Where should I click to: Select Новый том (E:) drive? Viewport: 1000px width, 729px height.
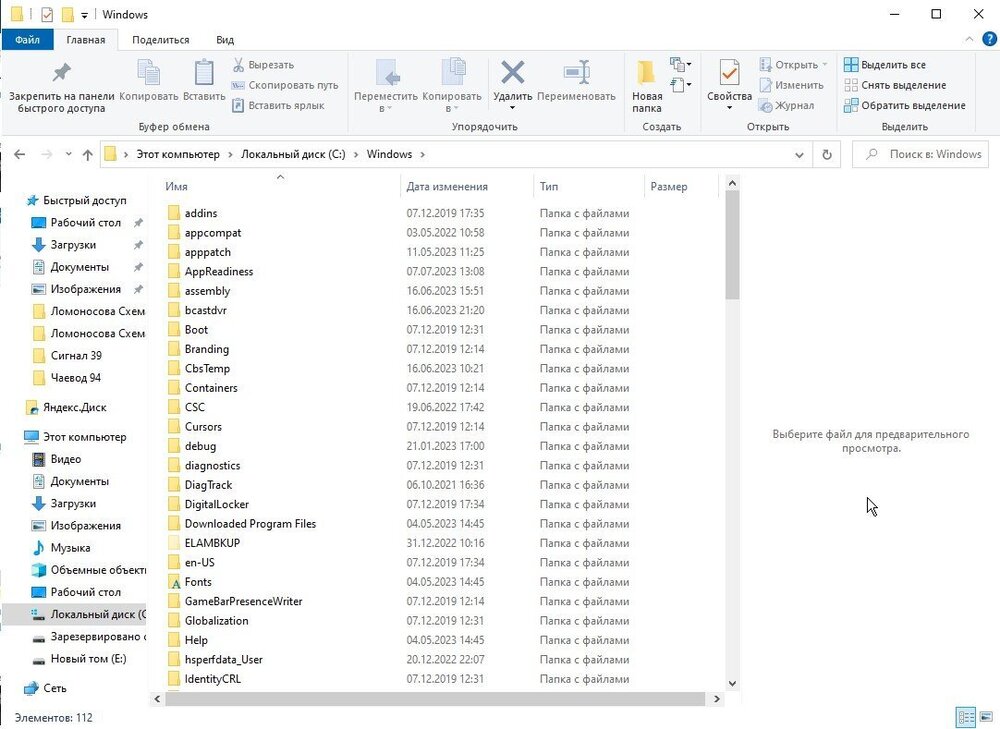[89, 659]
